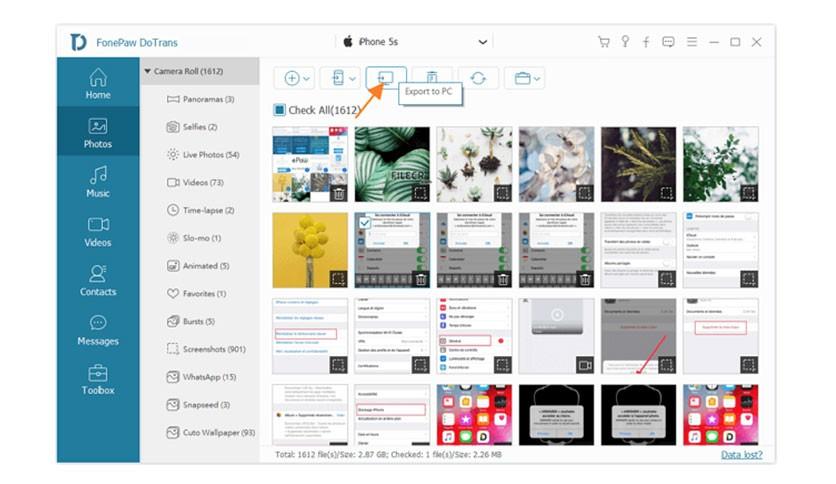
Task: Select the green striped leaf photo
Action: pos(392,164)
